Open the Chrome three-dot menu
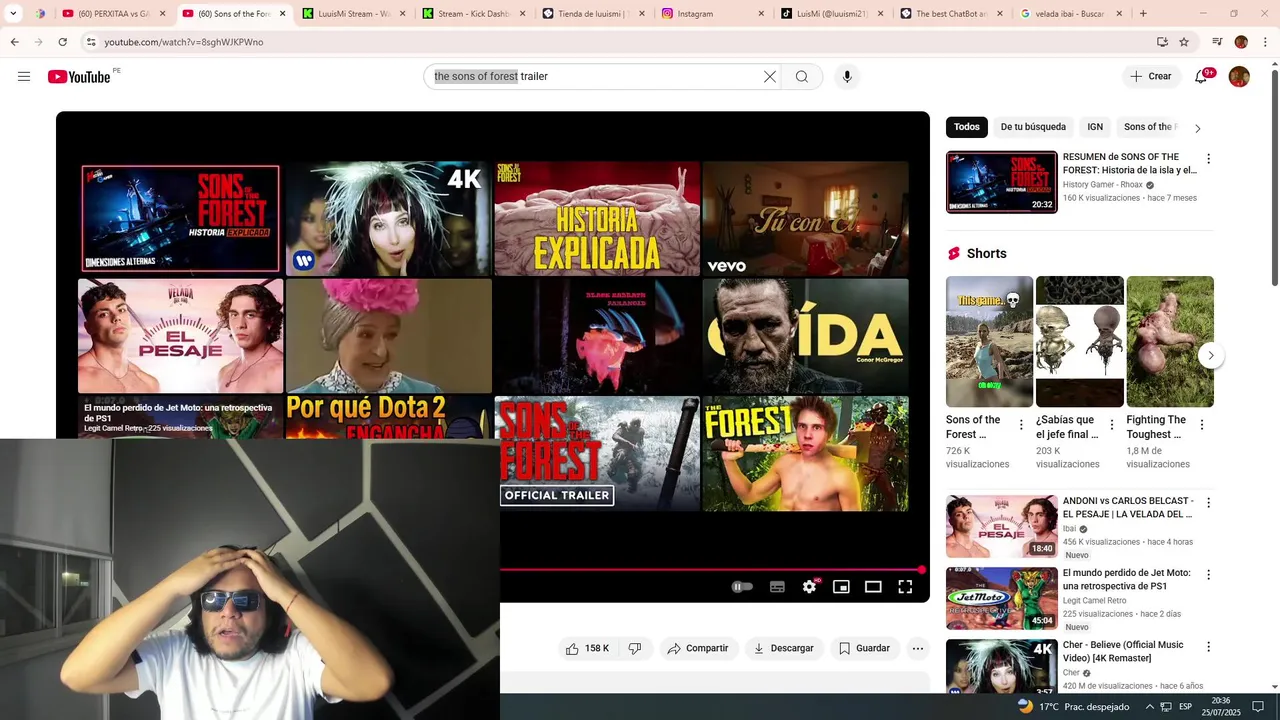1280x720 pixels. coord(1264,42)
